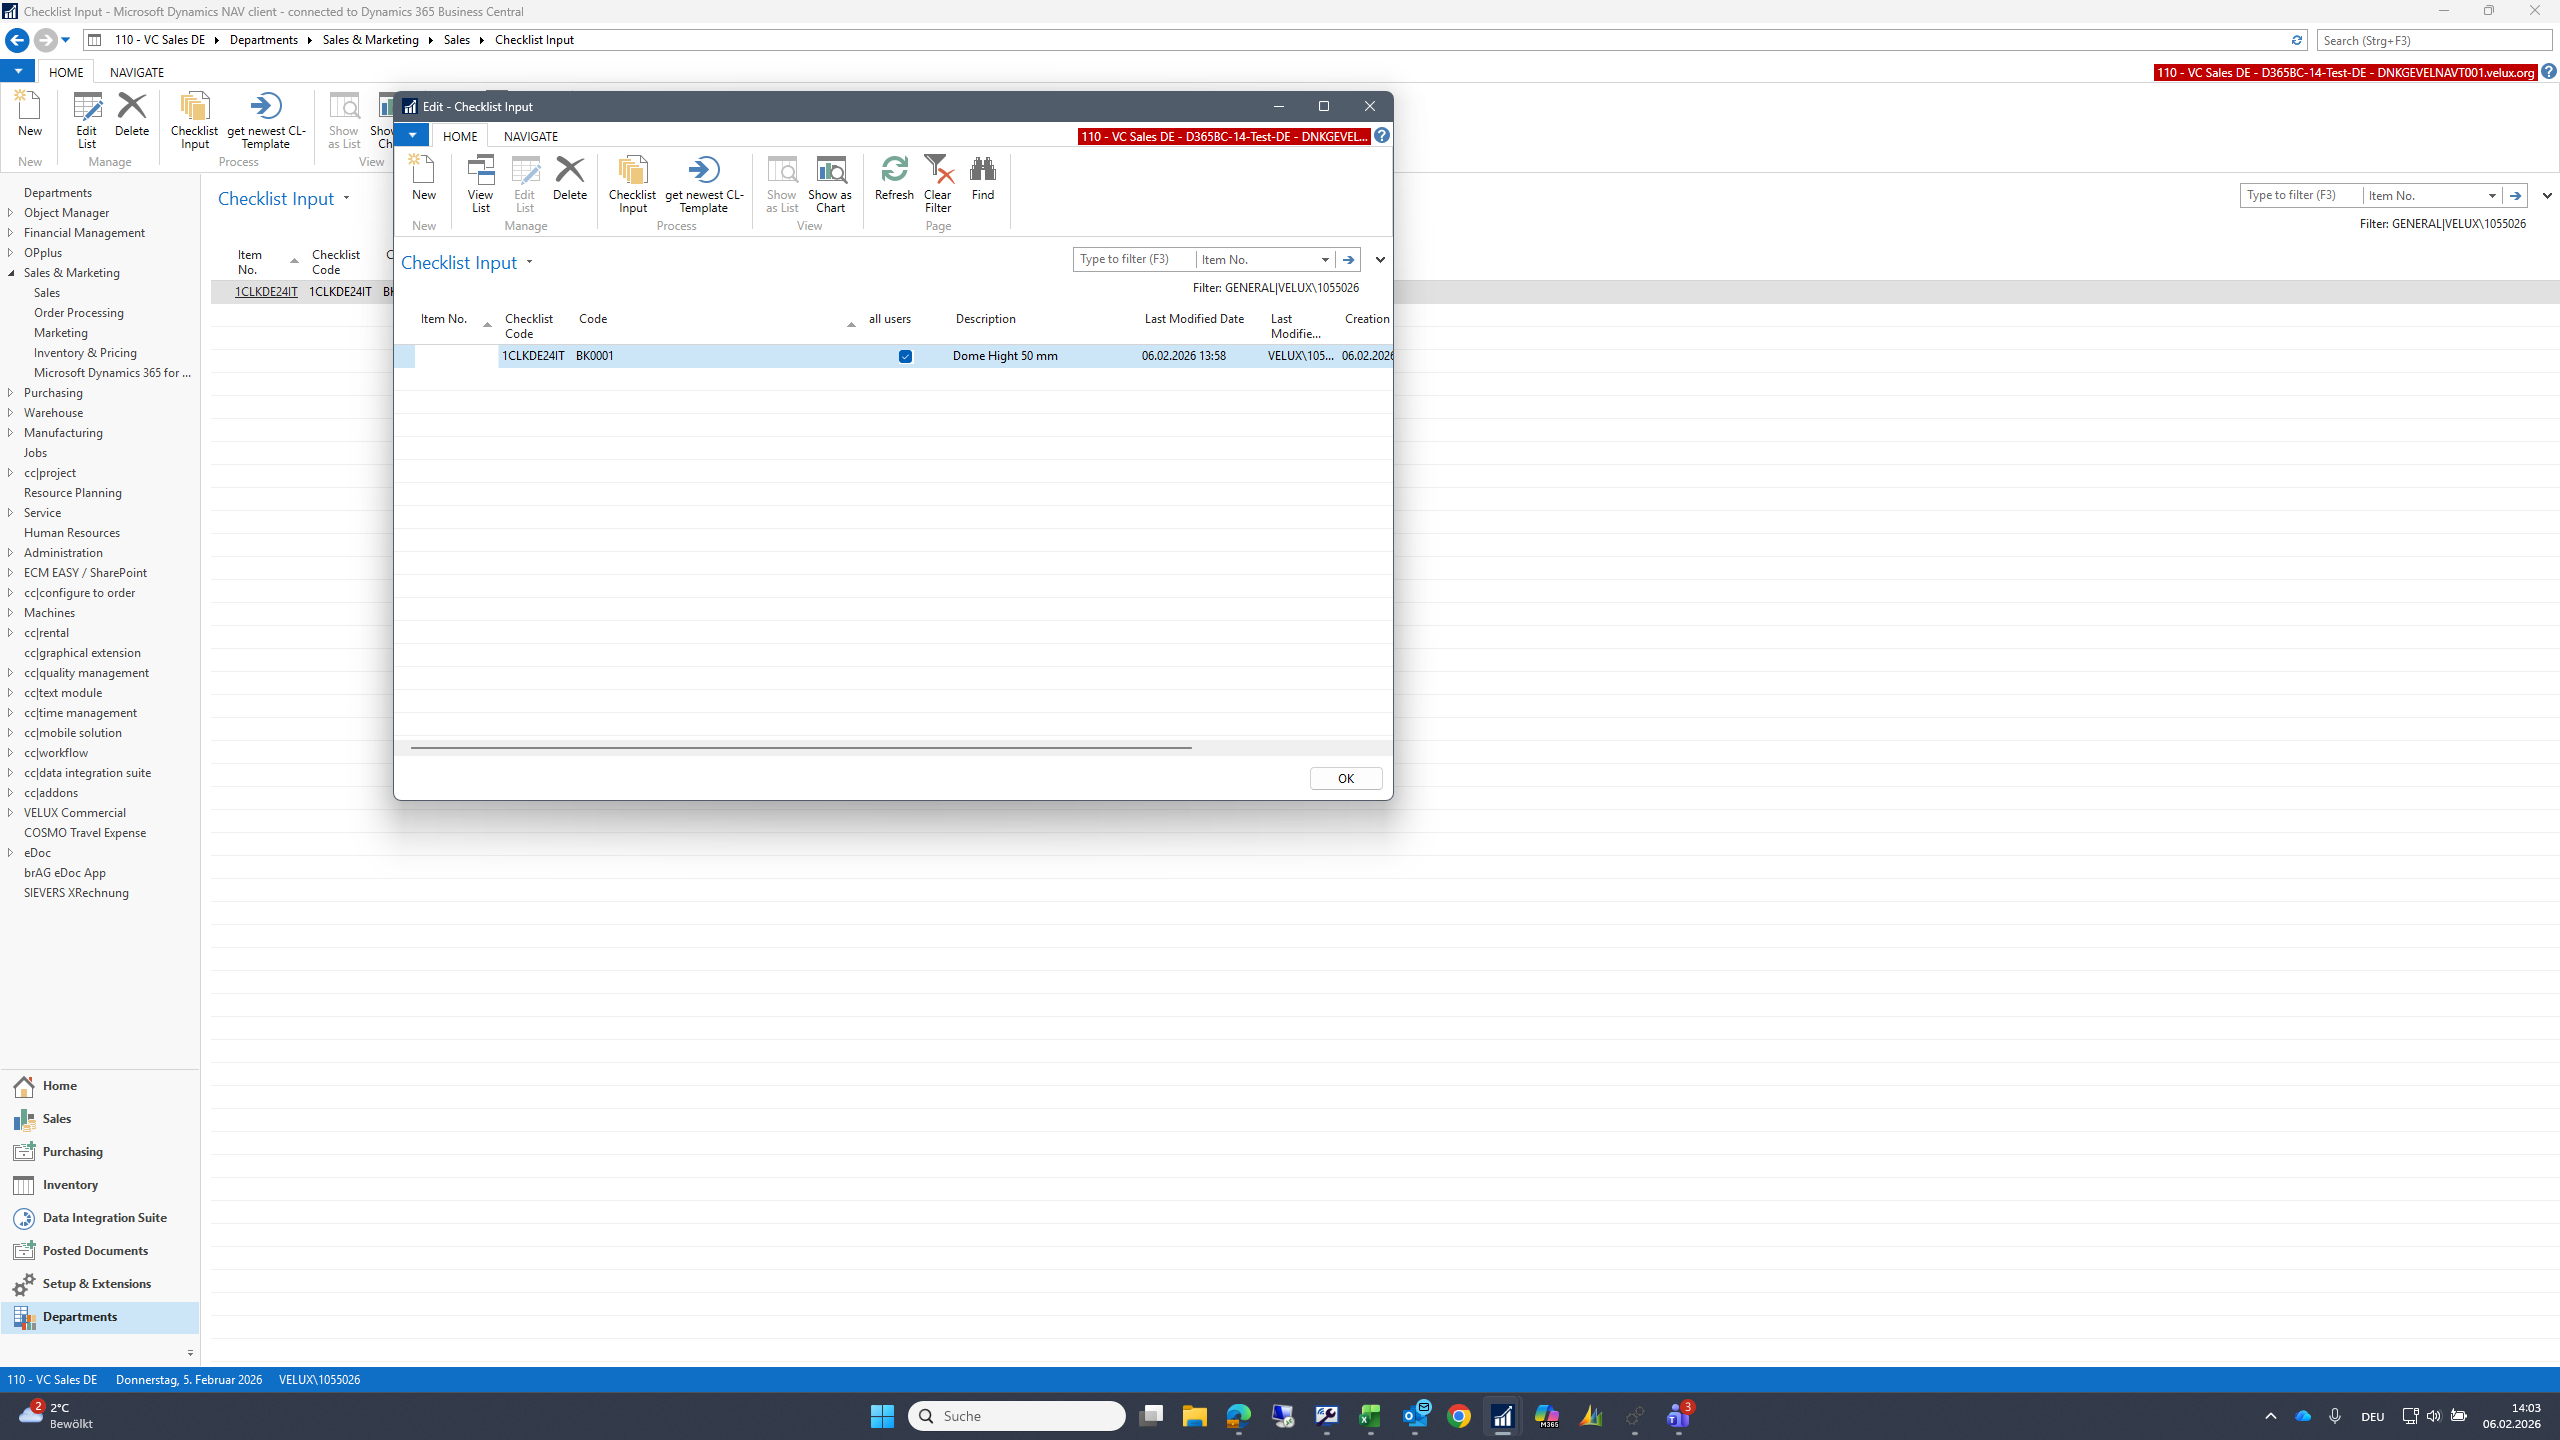The width and height of the screenshot is (2560, 1440).
Task: Expand the dialog filter pane chevron
Action: coord(1380,260)
